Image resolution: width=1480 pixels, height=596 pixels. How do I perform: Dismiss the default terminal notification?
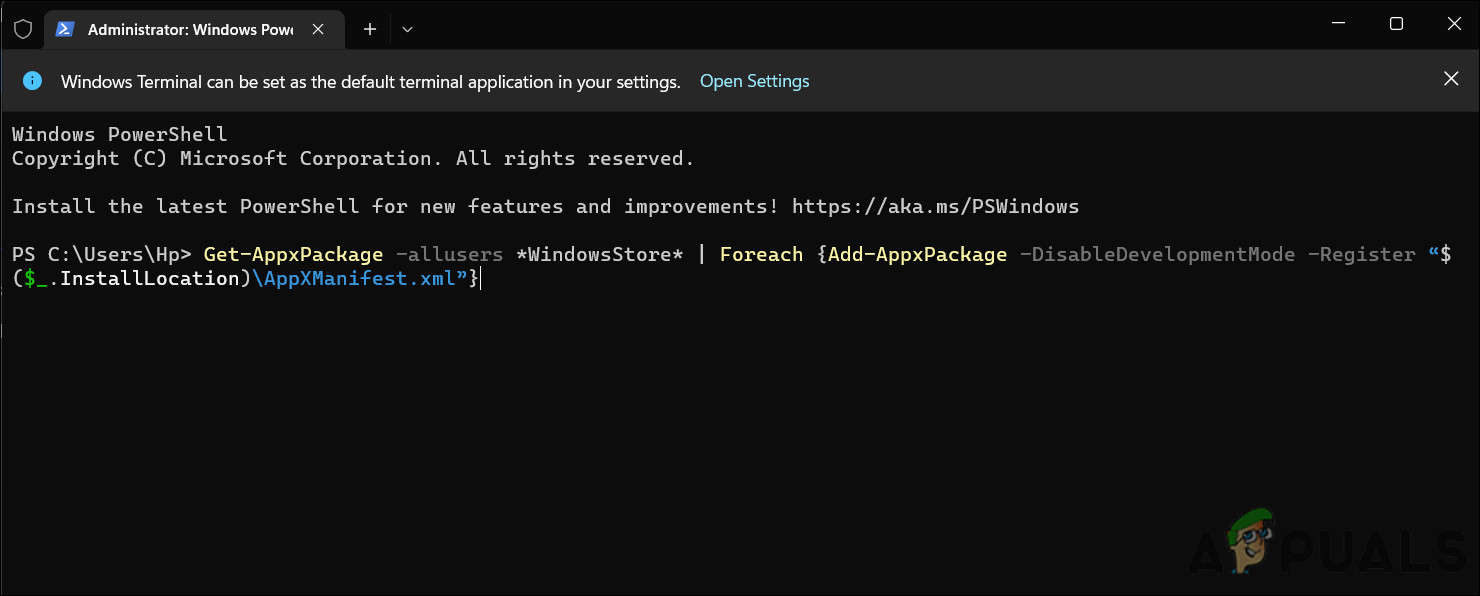pyautogui.click(x=1451, y=79)
